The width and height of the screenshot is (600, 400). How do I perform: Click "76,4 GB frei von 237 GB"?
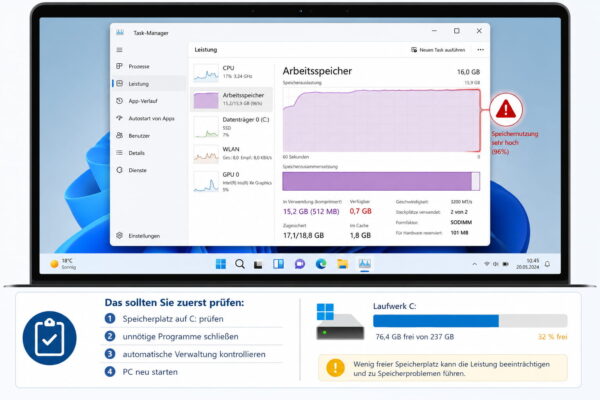[415, 337]
